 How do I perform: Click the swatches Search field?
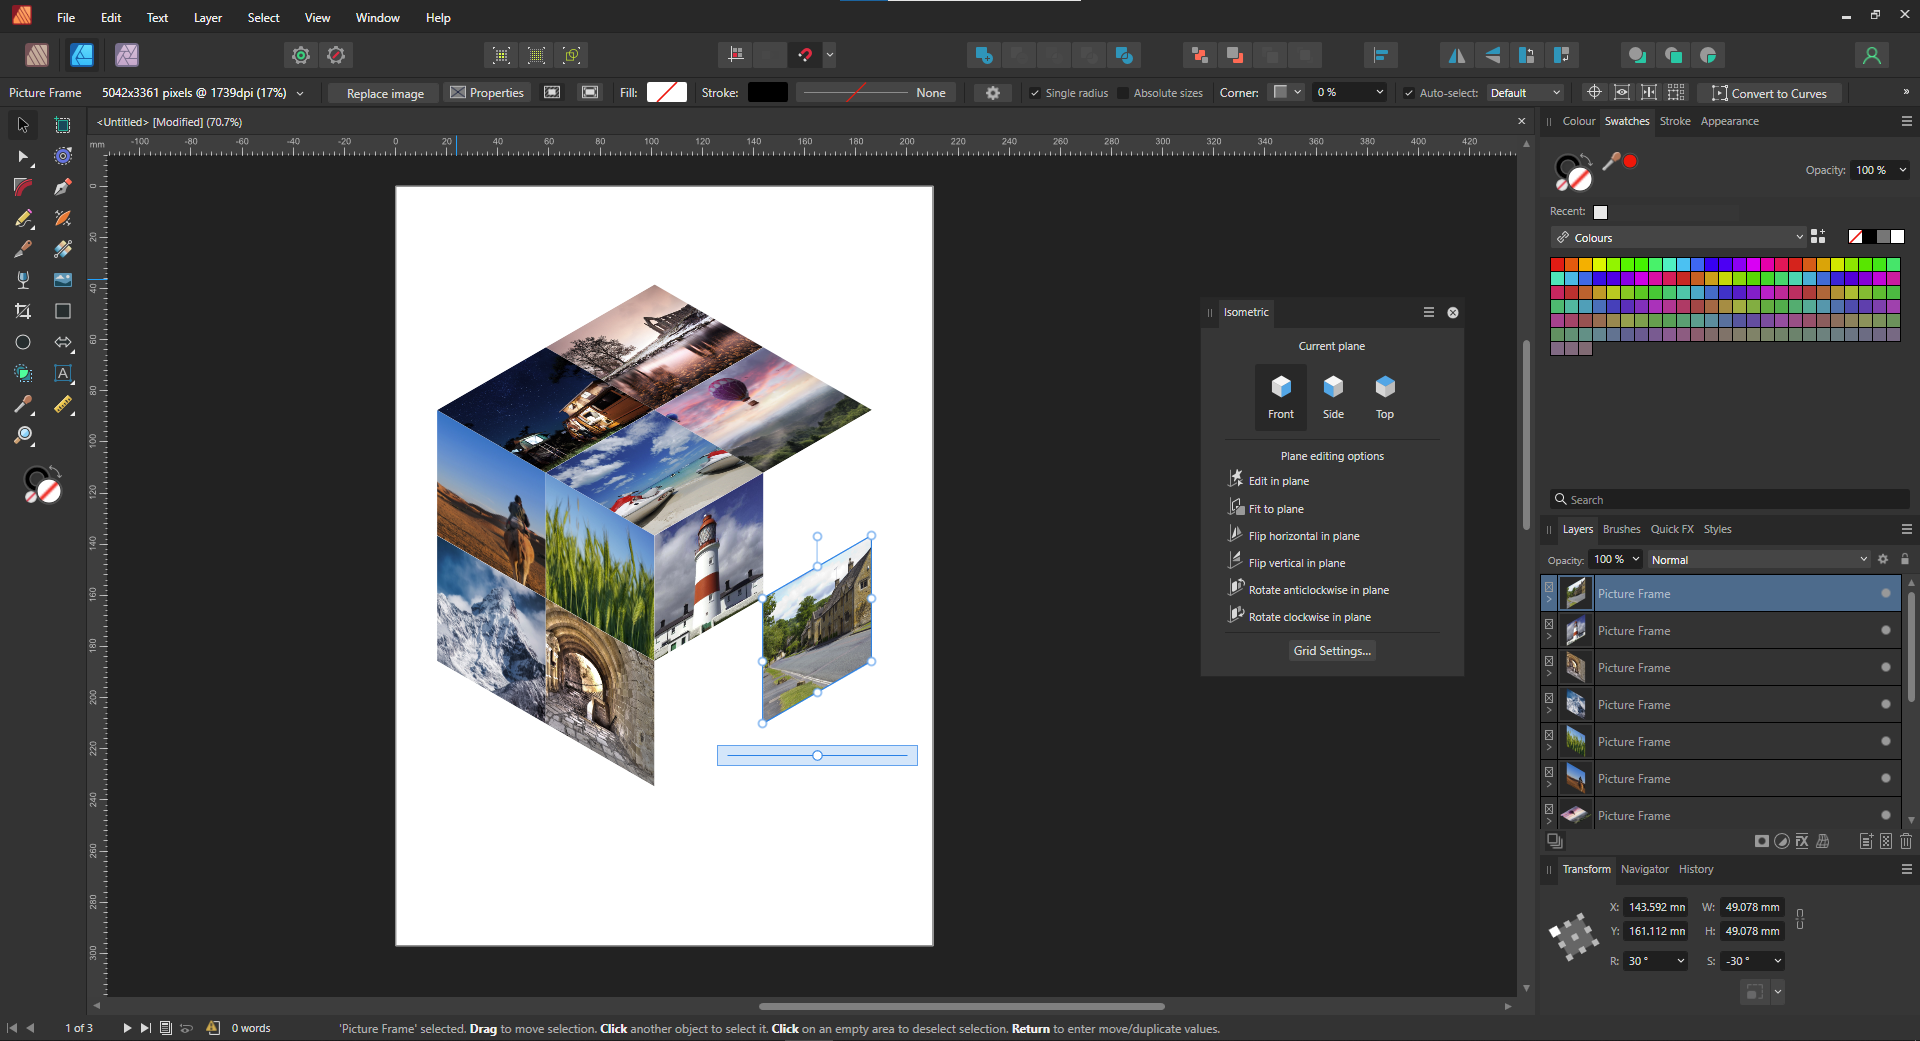[1730, 500]
